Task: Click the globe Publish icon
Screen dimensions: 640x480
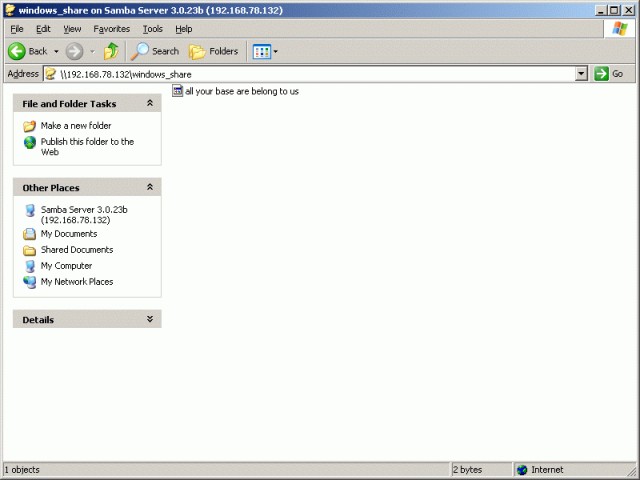Action: (x=29, y=142)
